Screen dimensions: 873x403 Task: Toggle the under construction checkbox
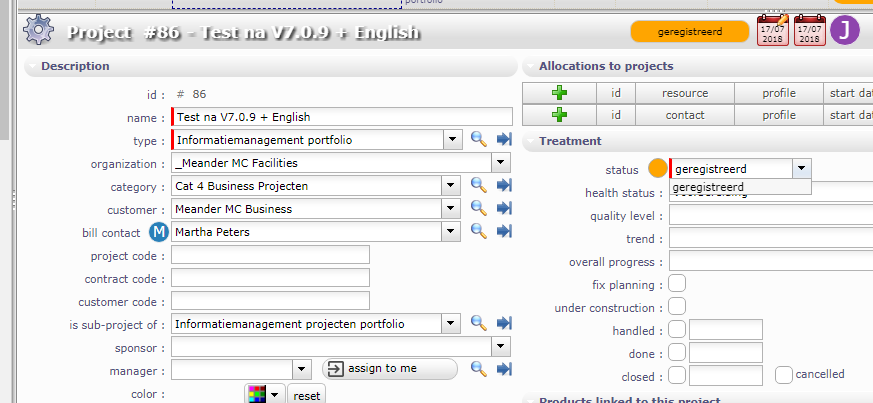pyautogui.click(x=677, y=307)
